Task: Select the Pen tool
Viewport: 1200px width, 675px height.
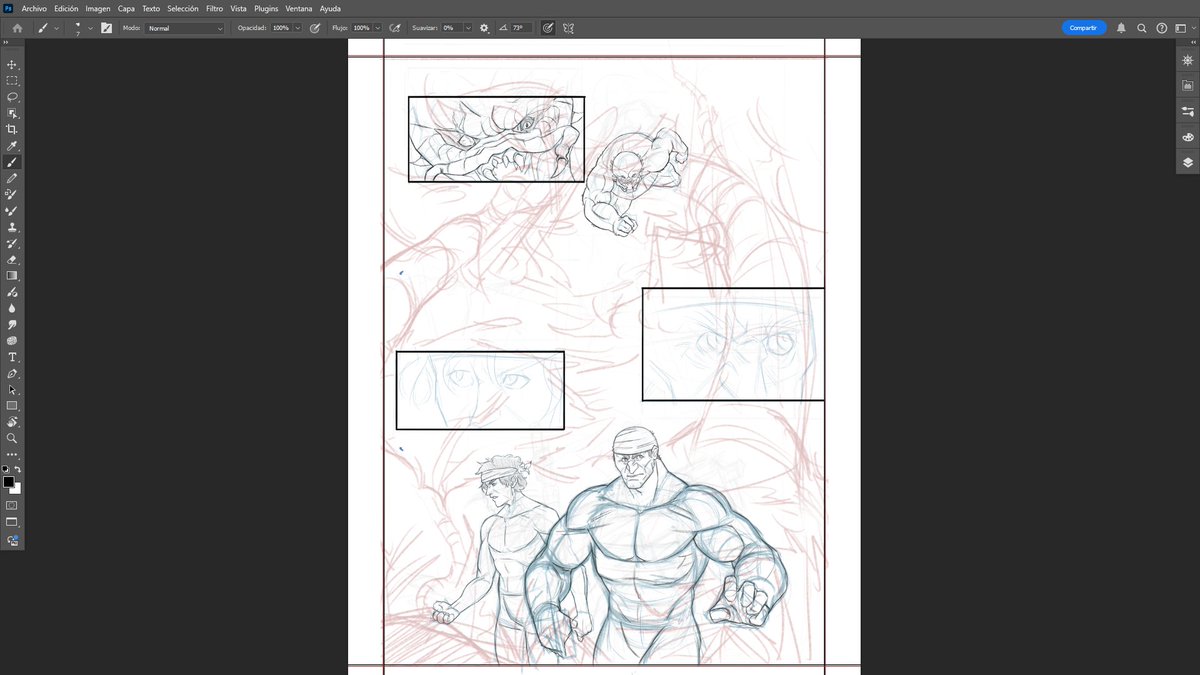Action: 12,373
